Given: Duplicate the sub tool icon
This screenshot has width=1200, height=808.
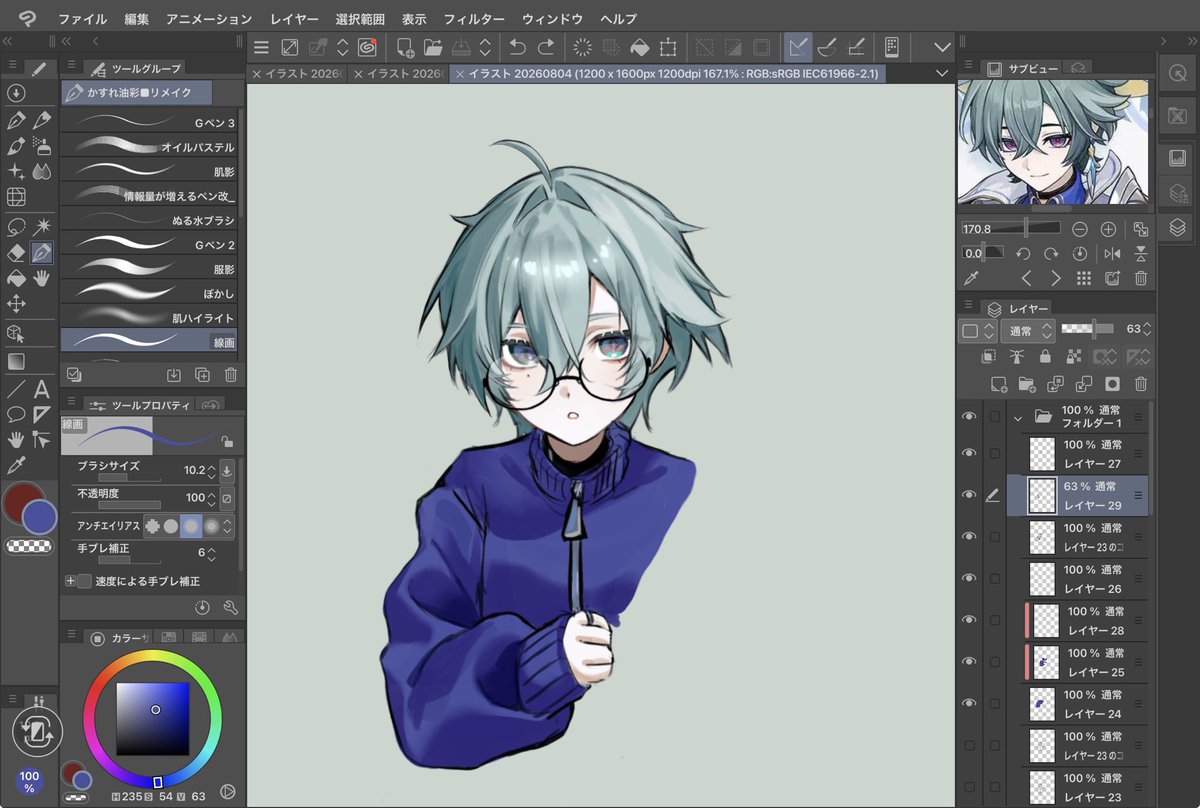Looking at the screenshot, I should [202, 375].
